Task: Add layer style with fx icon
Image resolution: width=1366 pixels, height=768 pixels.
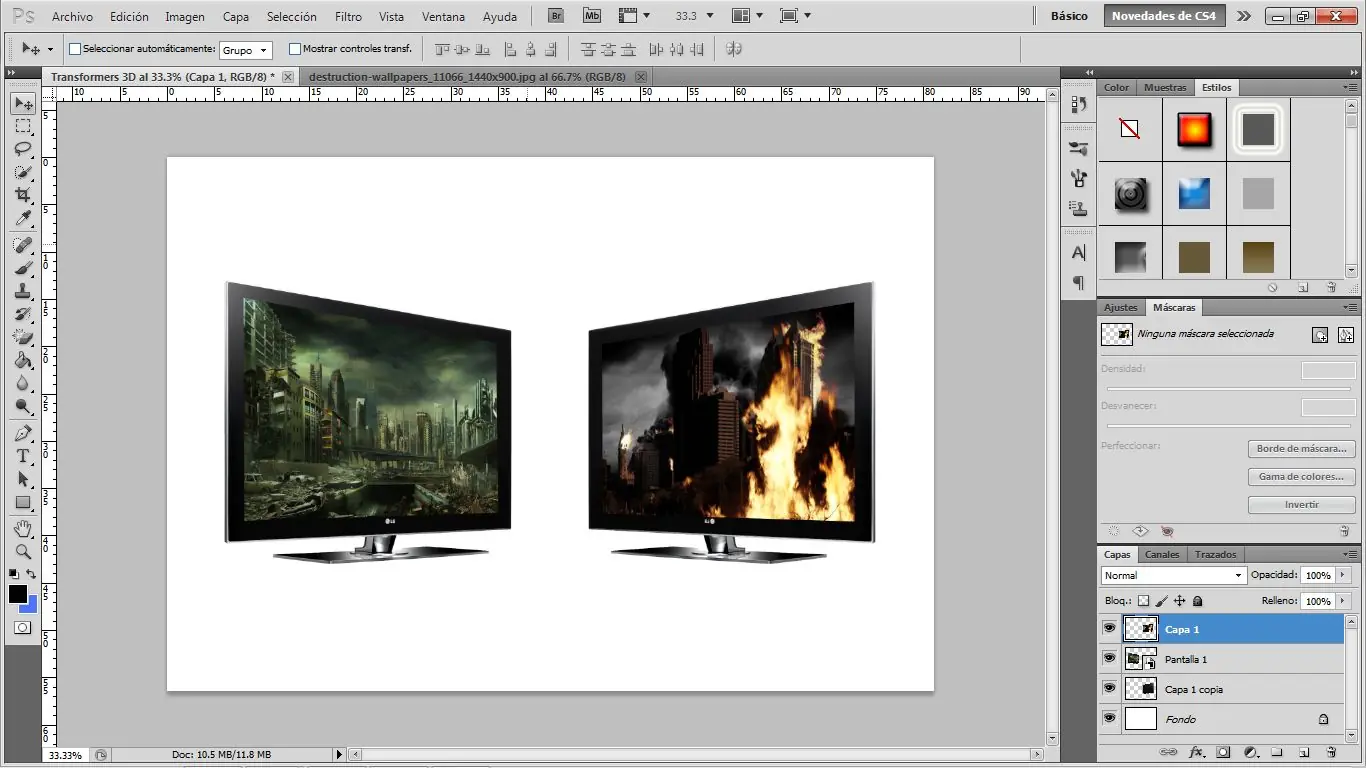Action: (1195, 752)
